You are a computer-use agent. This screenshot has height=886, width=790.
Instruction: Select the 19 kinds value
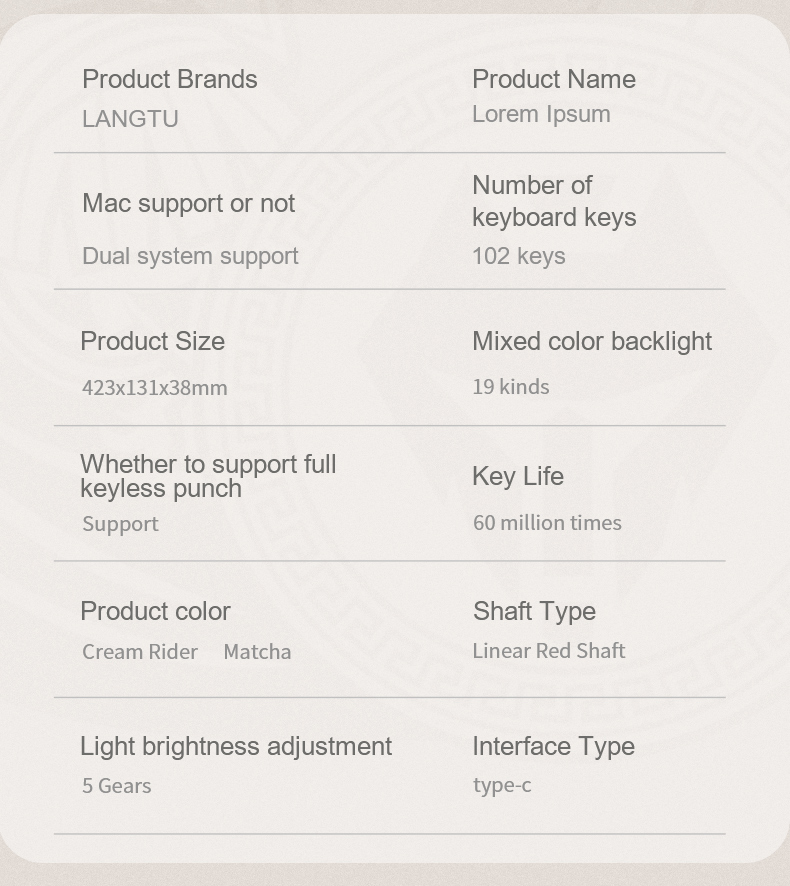tap(510, 387)
